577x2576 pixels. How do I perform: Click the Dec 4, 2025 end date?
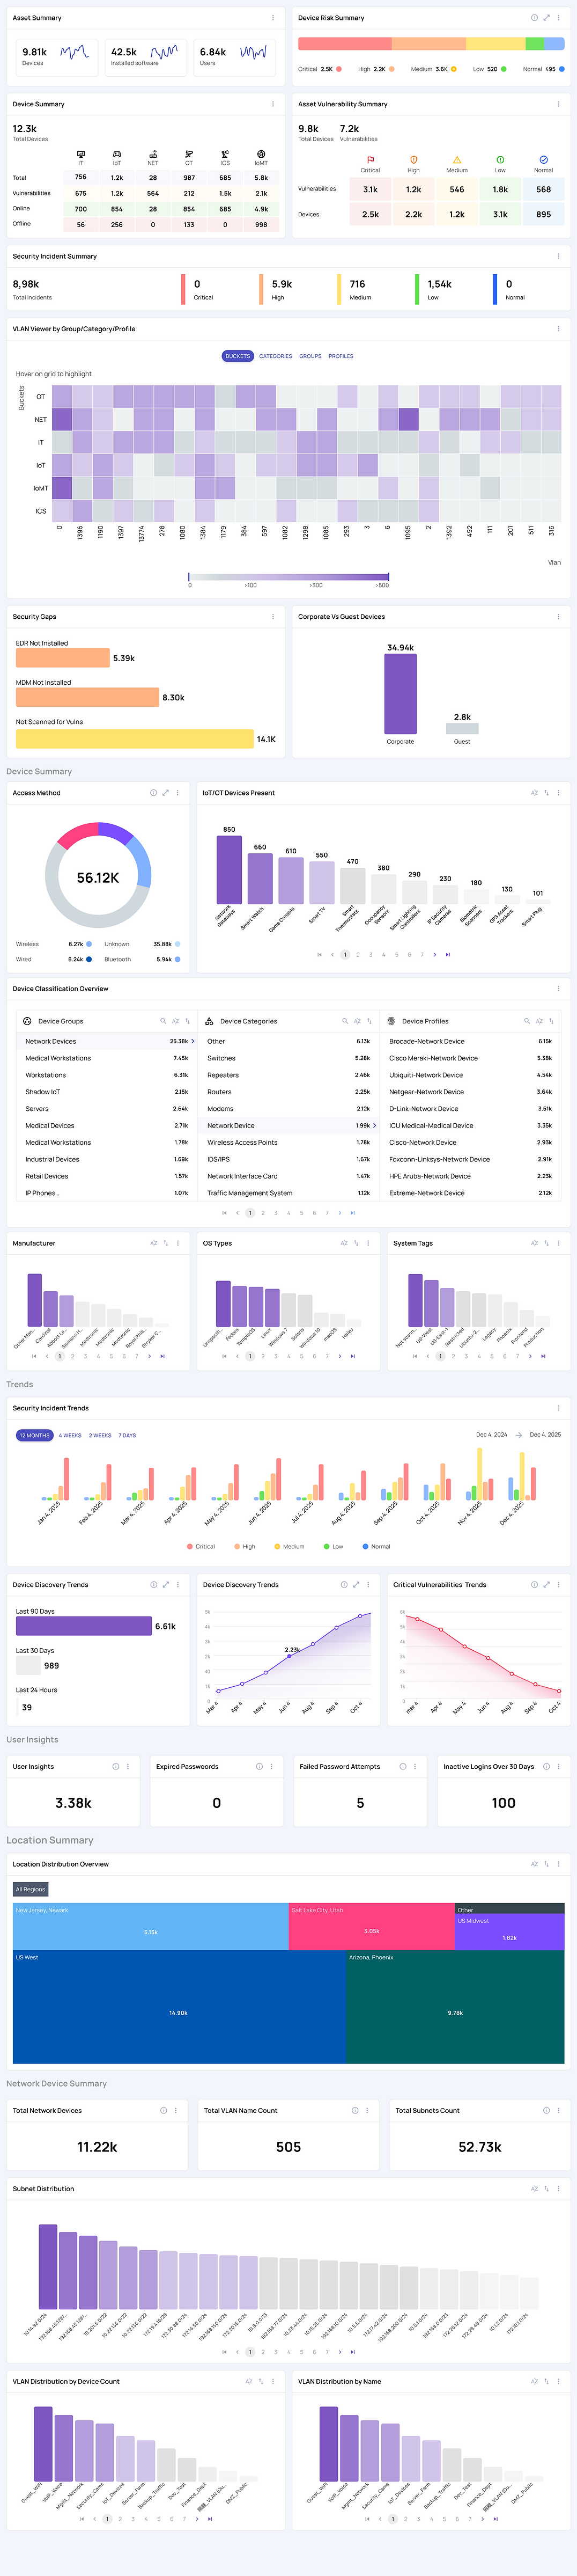pos(545,1435)
